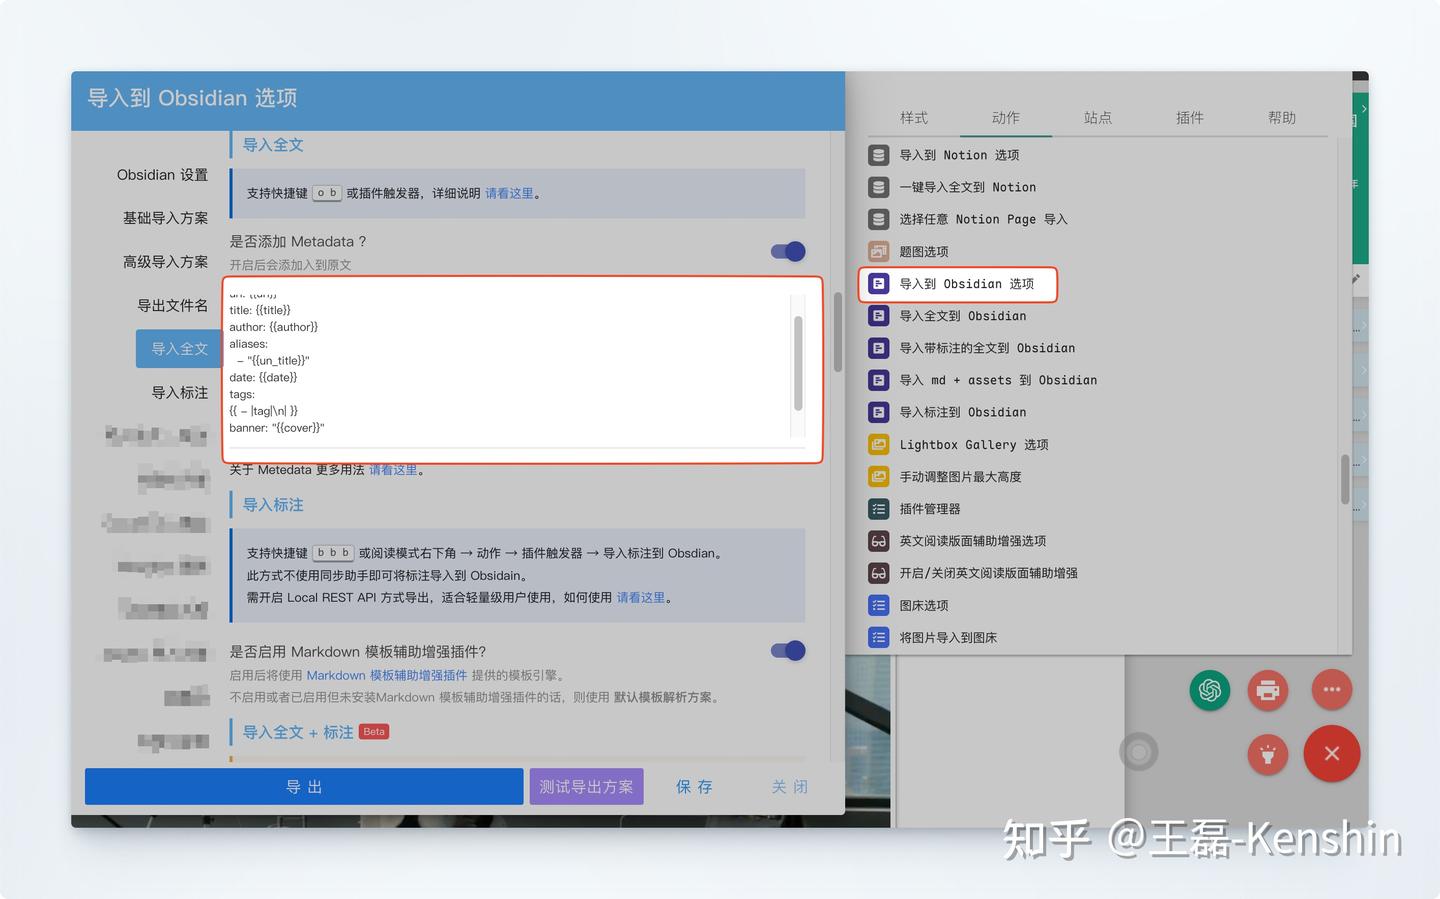Screen dimensions: 1440x899
Task: Click the red printer floating button
Action: tap(1268, 690)
